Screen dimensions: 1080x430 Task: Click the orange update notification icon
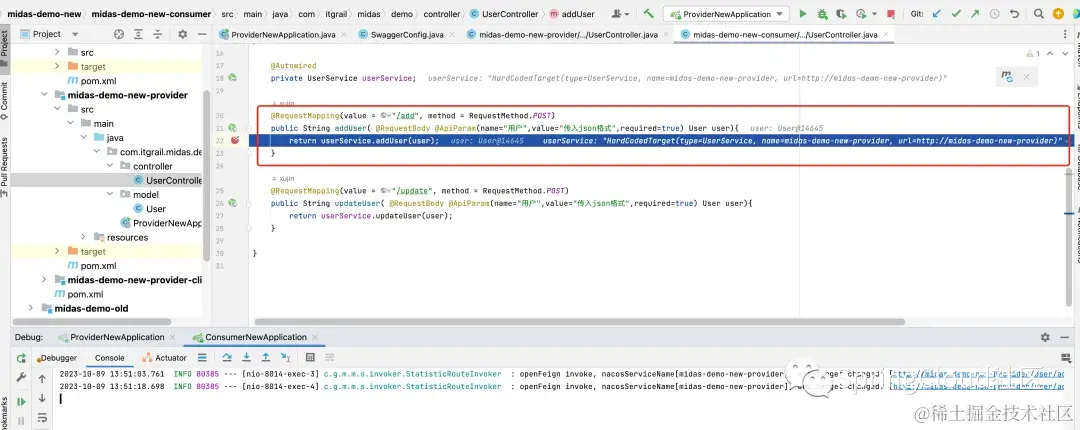coord(1059,14)
